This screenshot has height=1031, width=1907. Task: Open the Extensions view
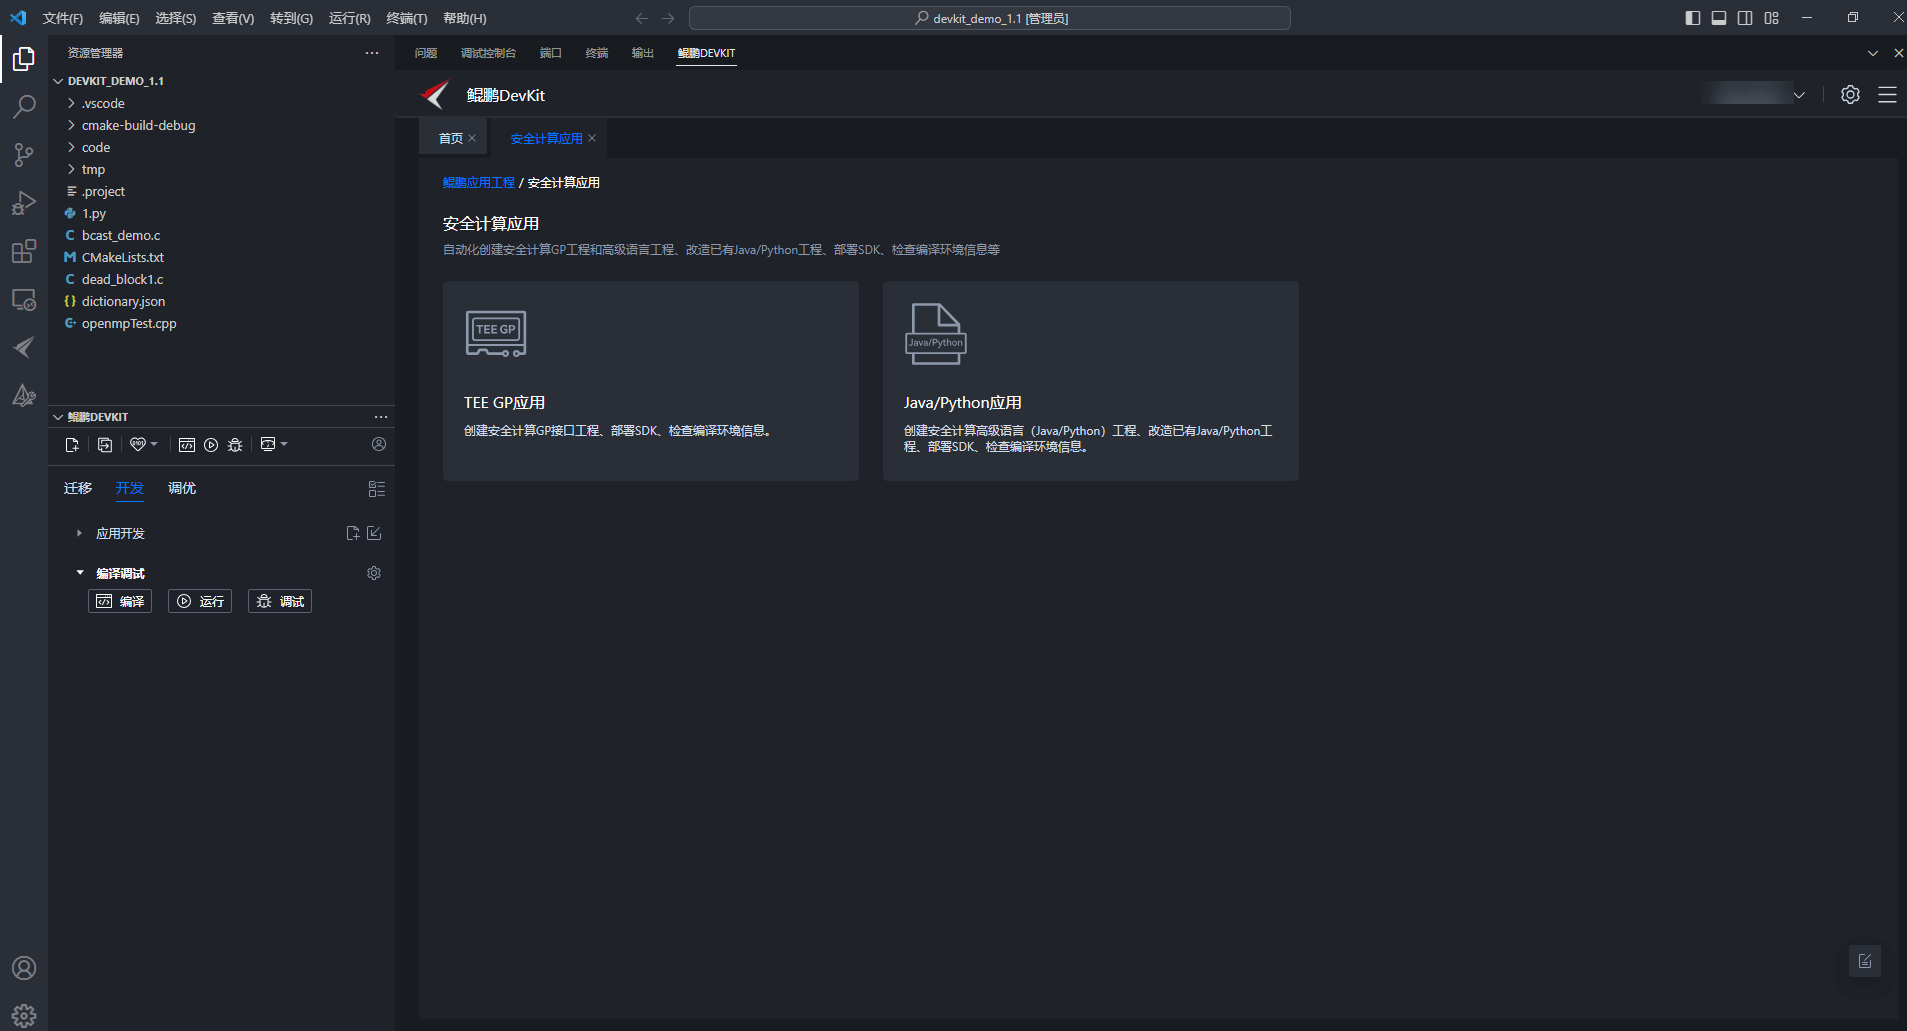[x=24, y=251]
